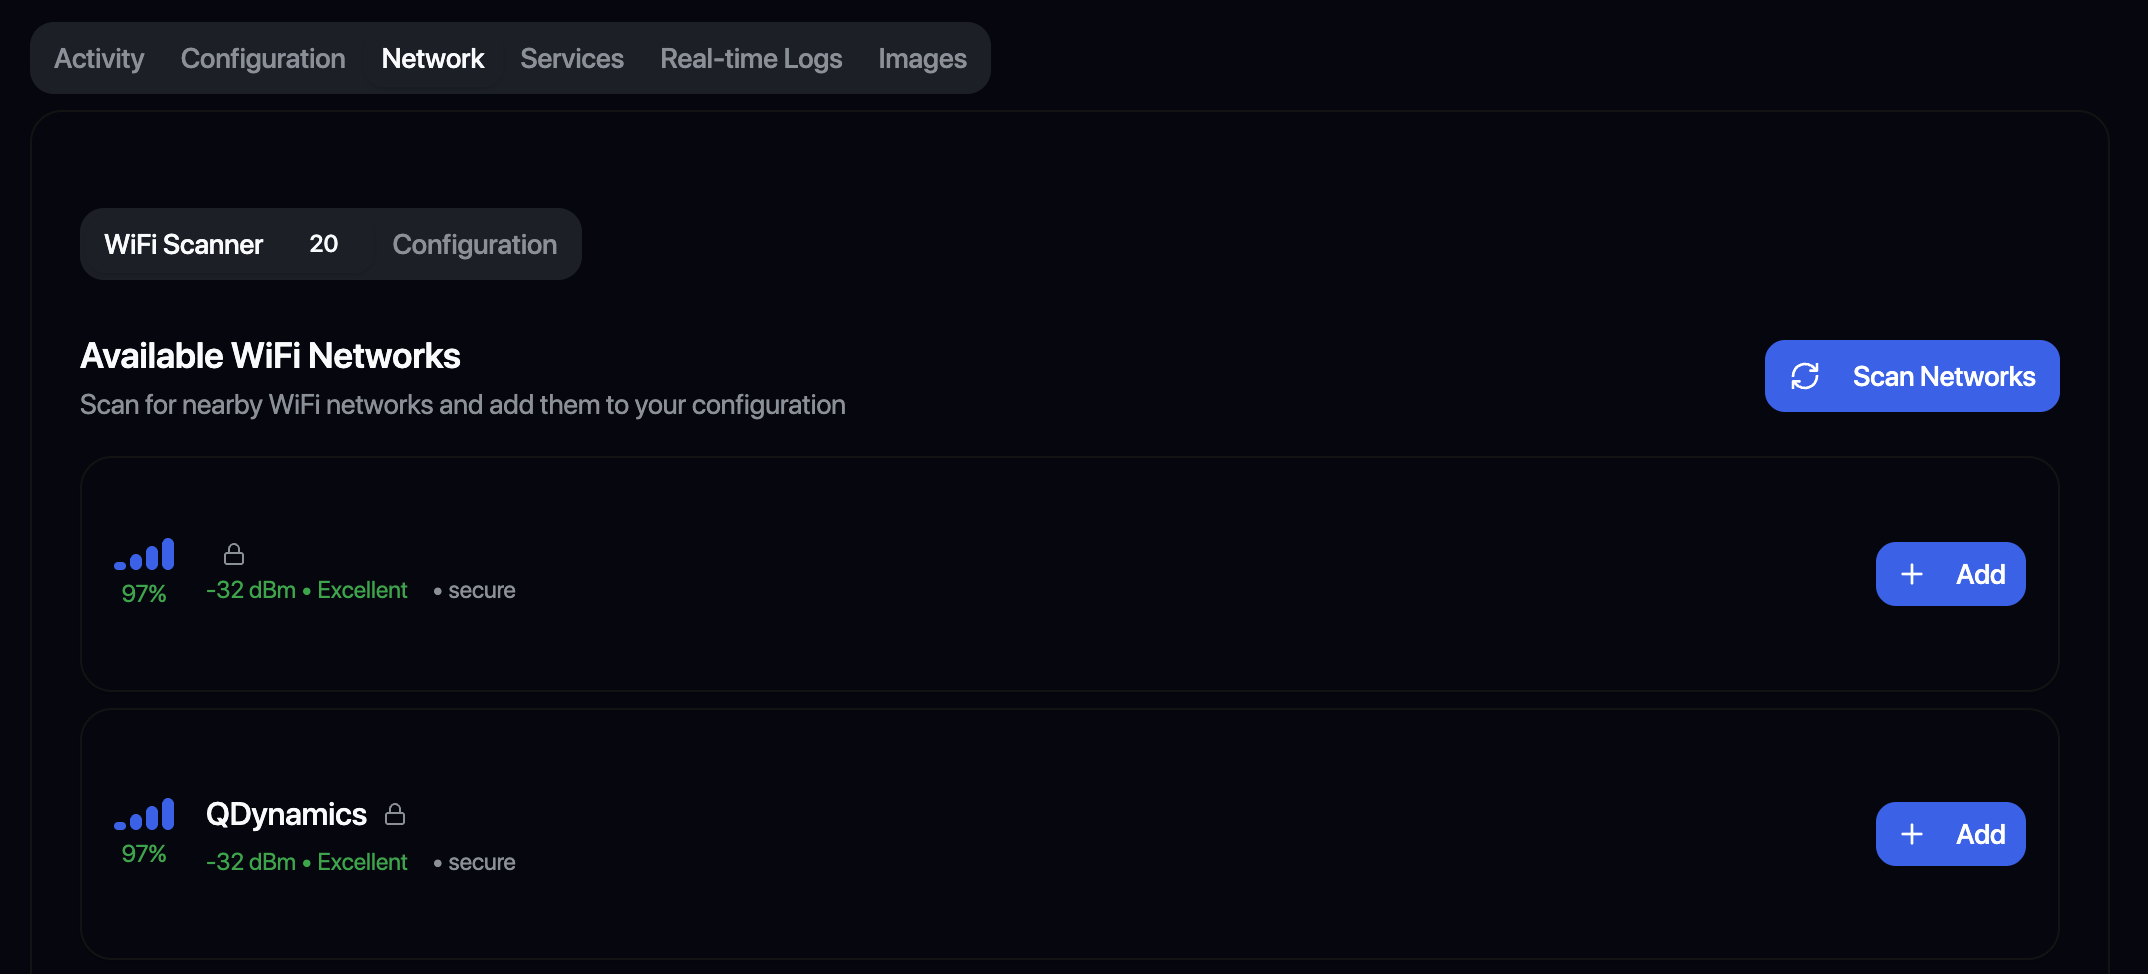The height and width of the screenshot is (974, 2148).
Task: Click the lock icon of the unnamed network
Action: pyautogui.click(x=234, y=554)
